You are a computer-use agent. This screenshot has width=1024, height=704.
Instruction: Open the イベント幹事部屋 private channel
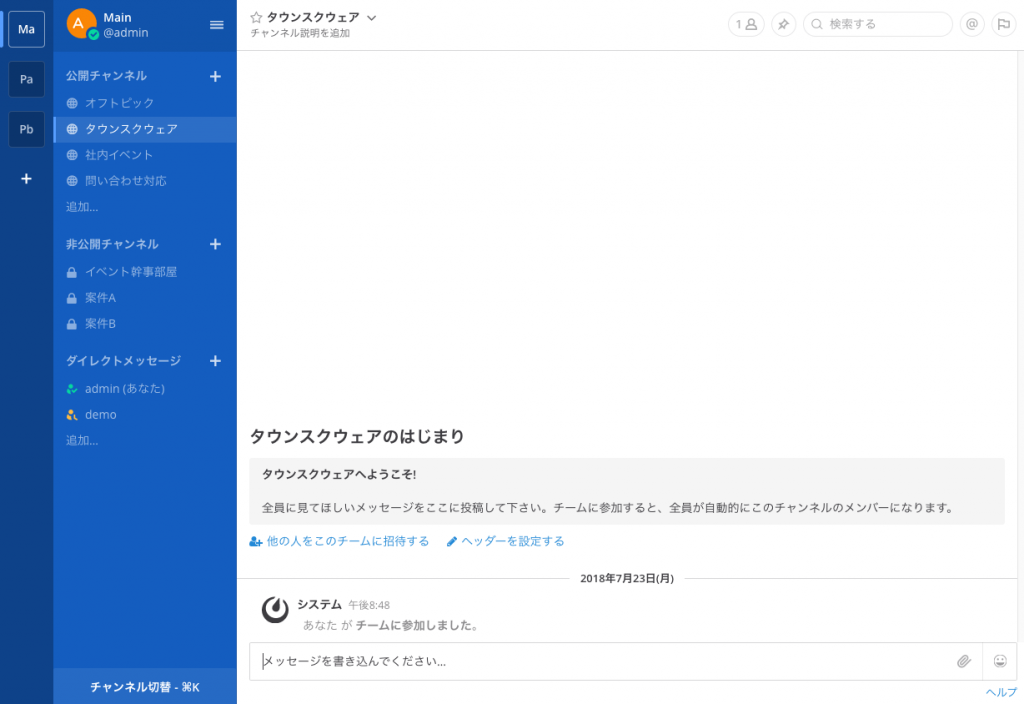coord(130,272)
